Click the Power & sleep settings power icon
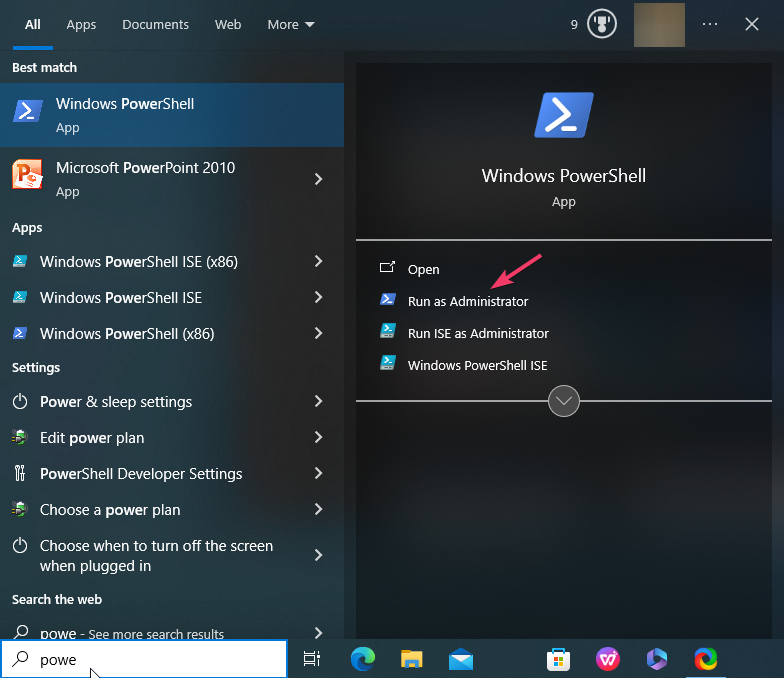 20,401
